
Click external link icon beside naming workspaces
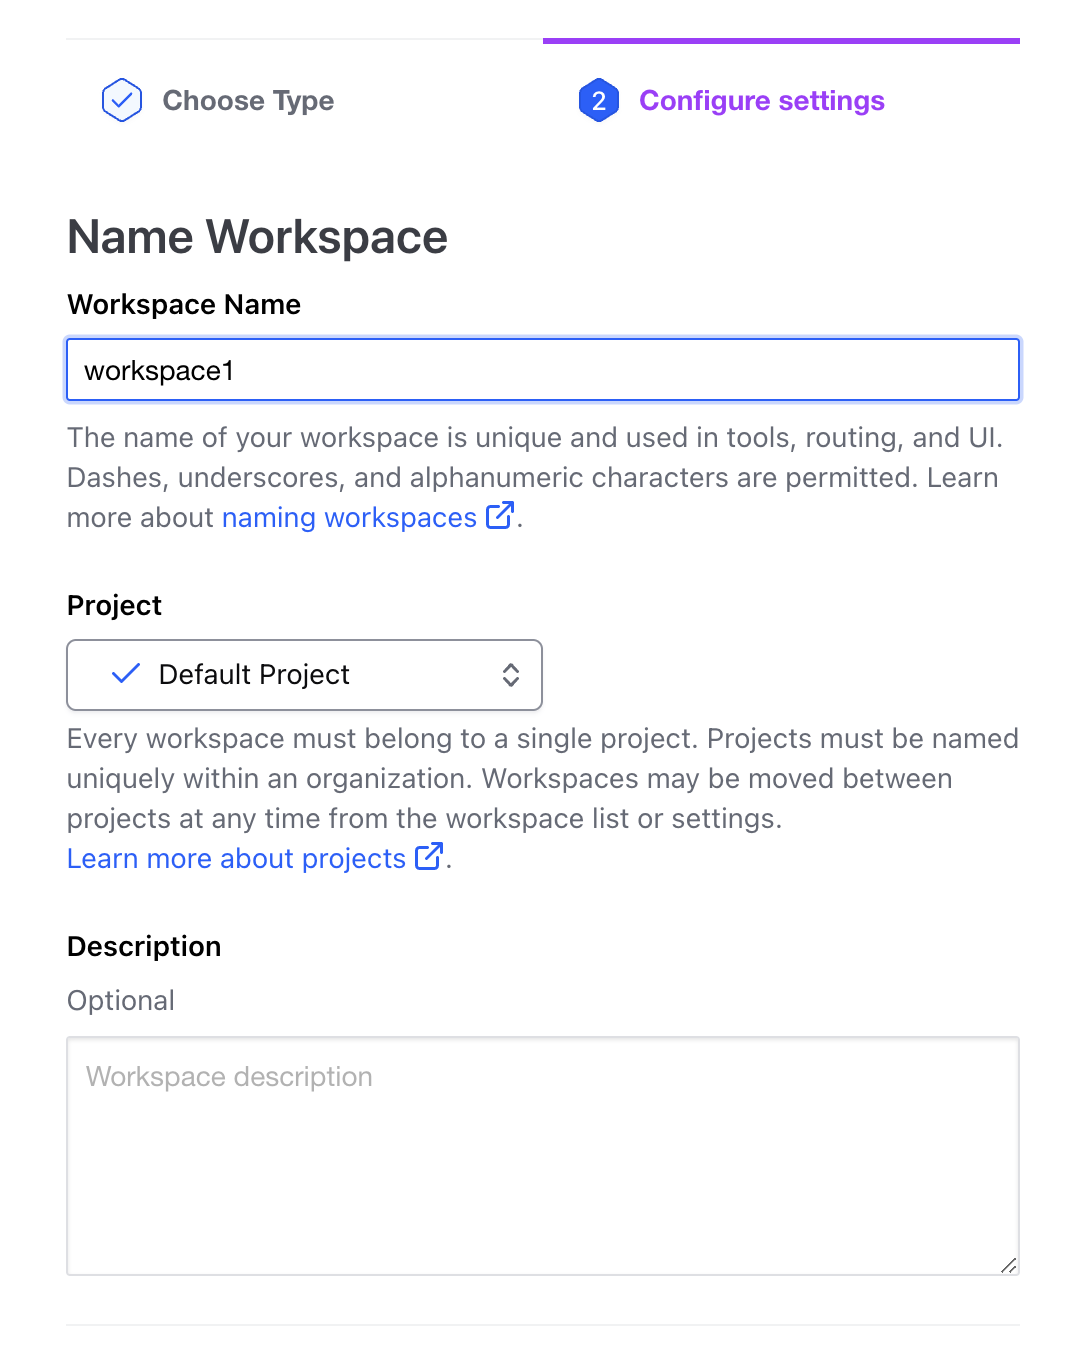[x=500, y=516]
